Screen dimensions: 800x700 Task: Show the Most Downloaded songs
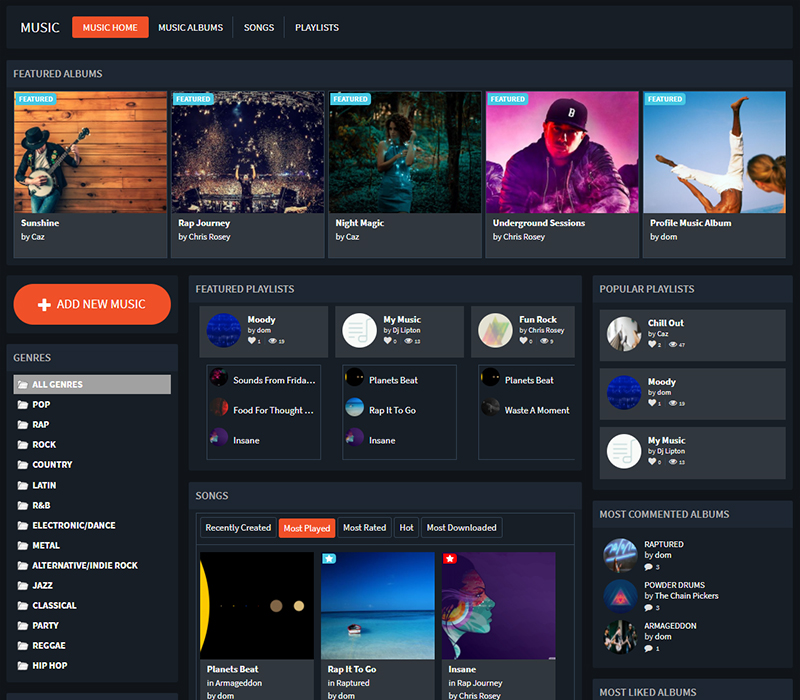click(x=460, y=528)
